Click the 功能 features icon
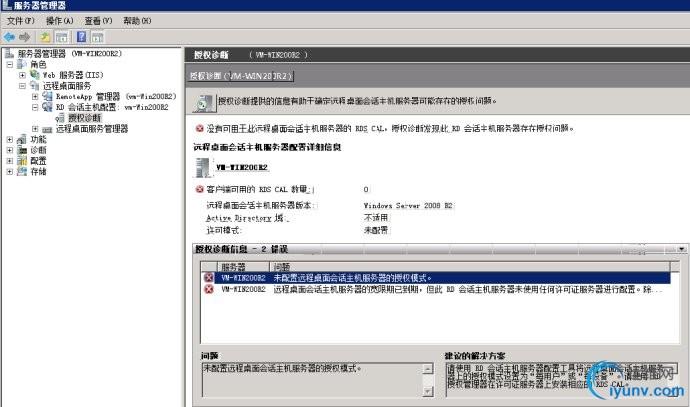This screenshot has width=690, height=407. [x=22, y=139]
